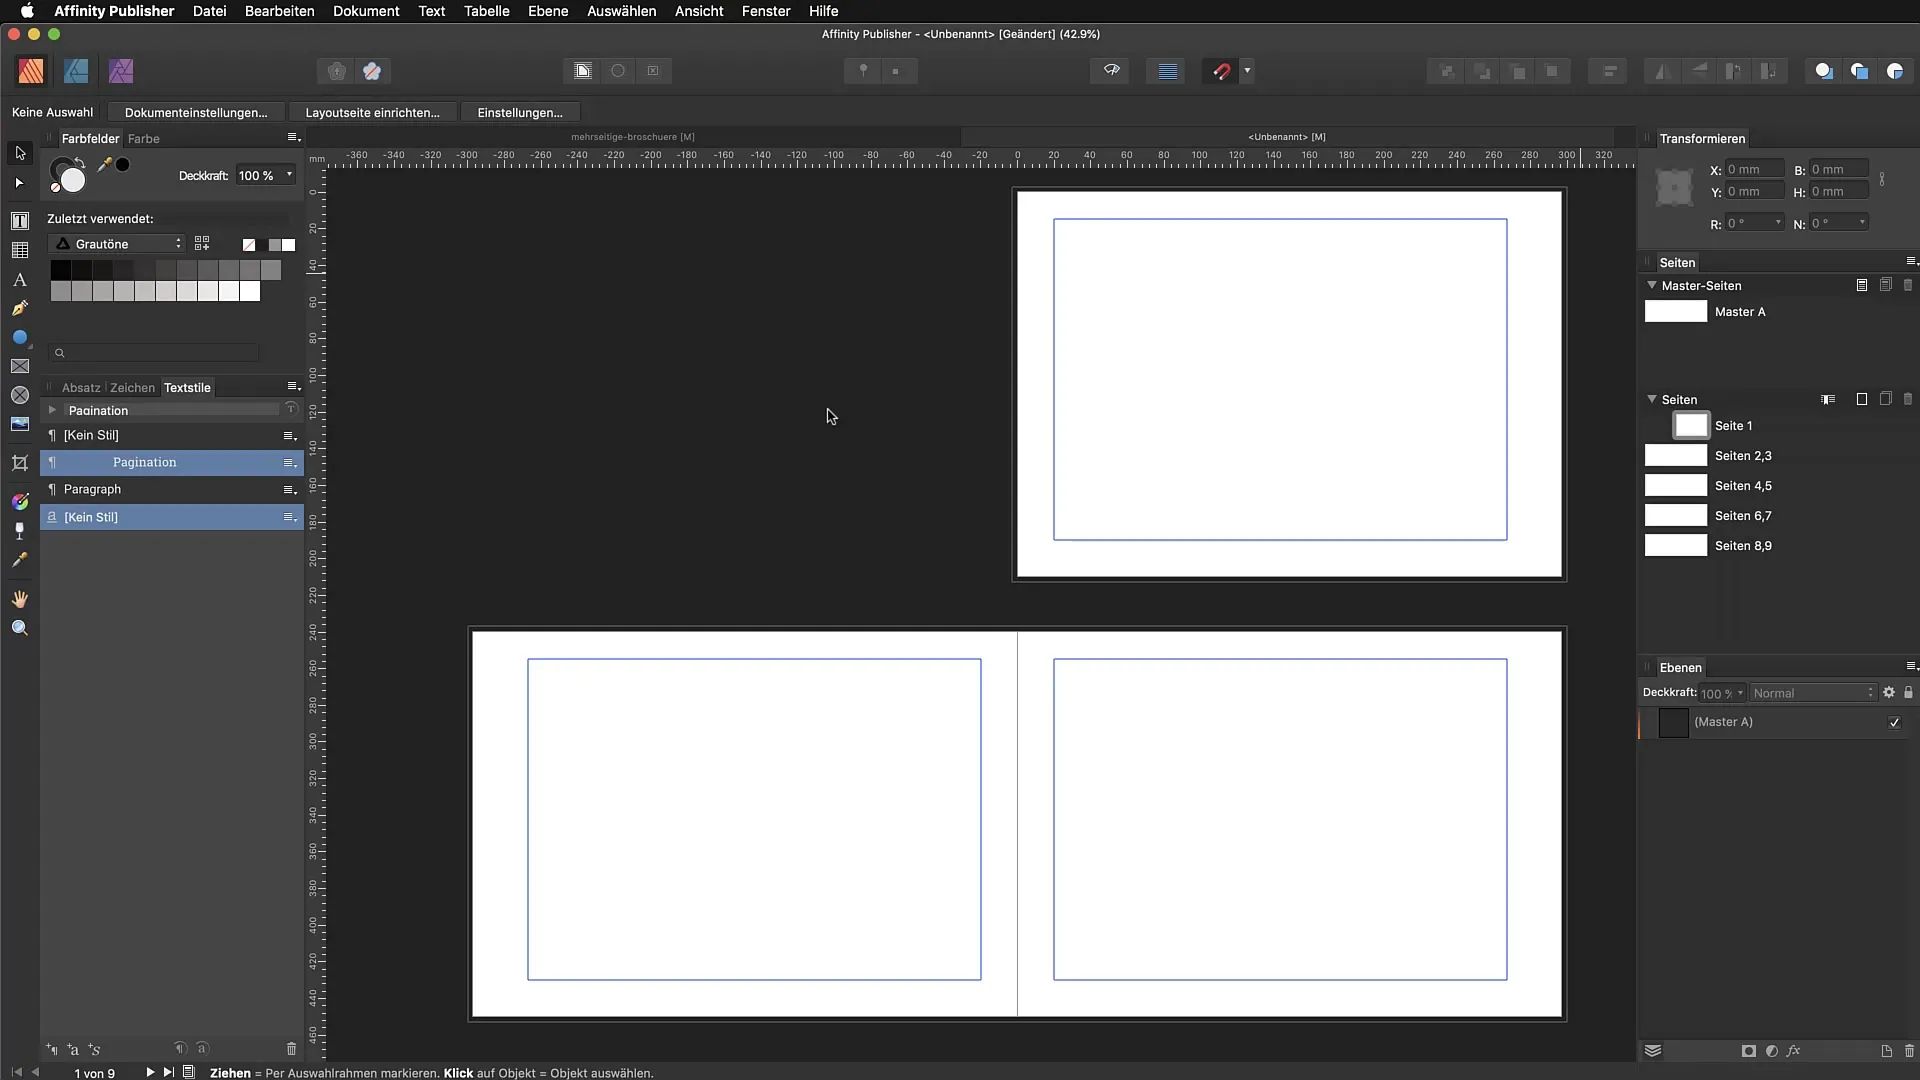Toggle the section manager icon in Seiten
Screen dimensions: 1920x1080
pos(1828,399)
